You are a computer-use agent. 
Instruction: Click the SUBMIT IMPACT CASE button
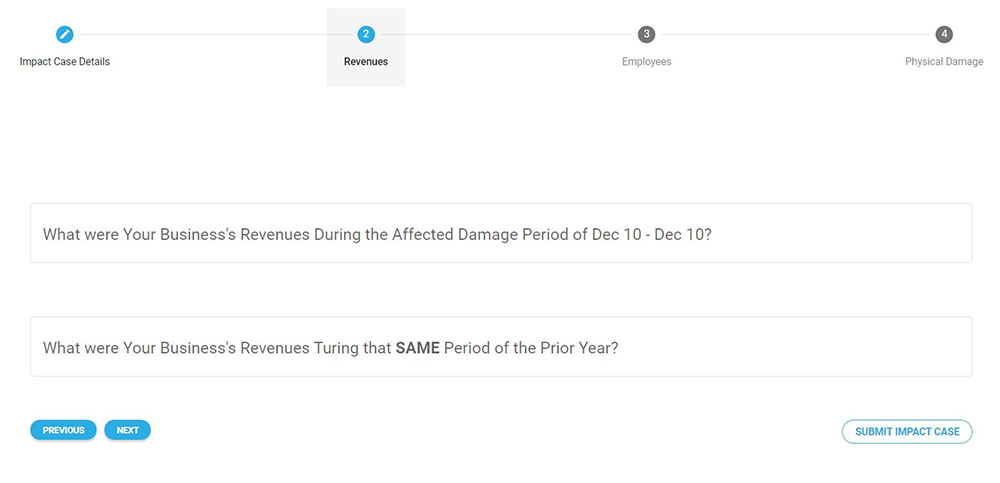(907, 432)
